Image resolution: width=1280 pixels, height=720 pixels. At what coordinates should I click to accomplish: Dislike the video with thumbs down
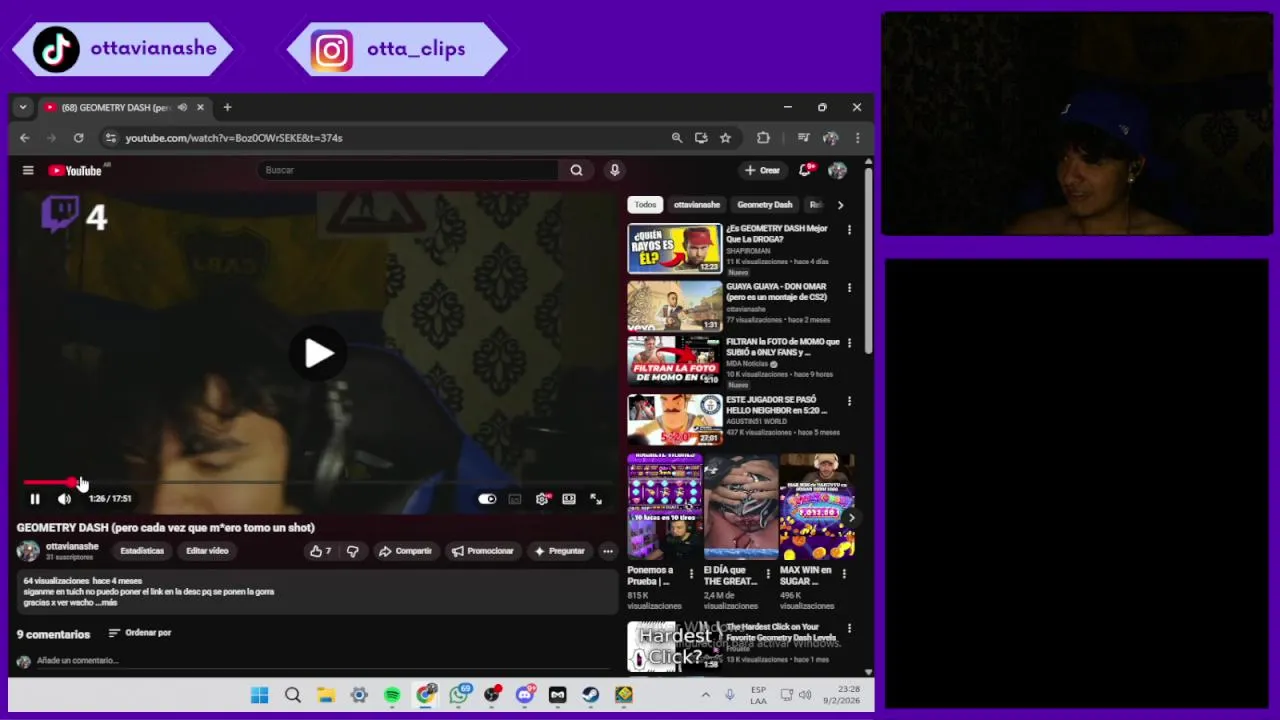pos(352,551)
